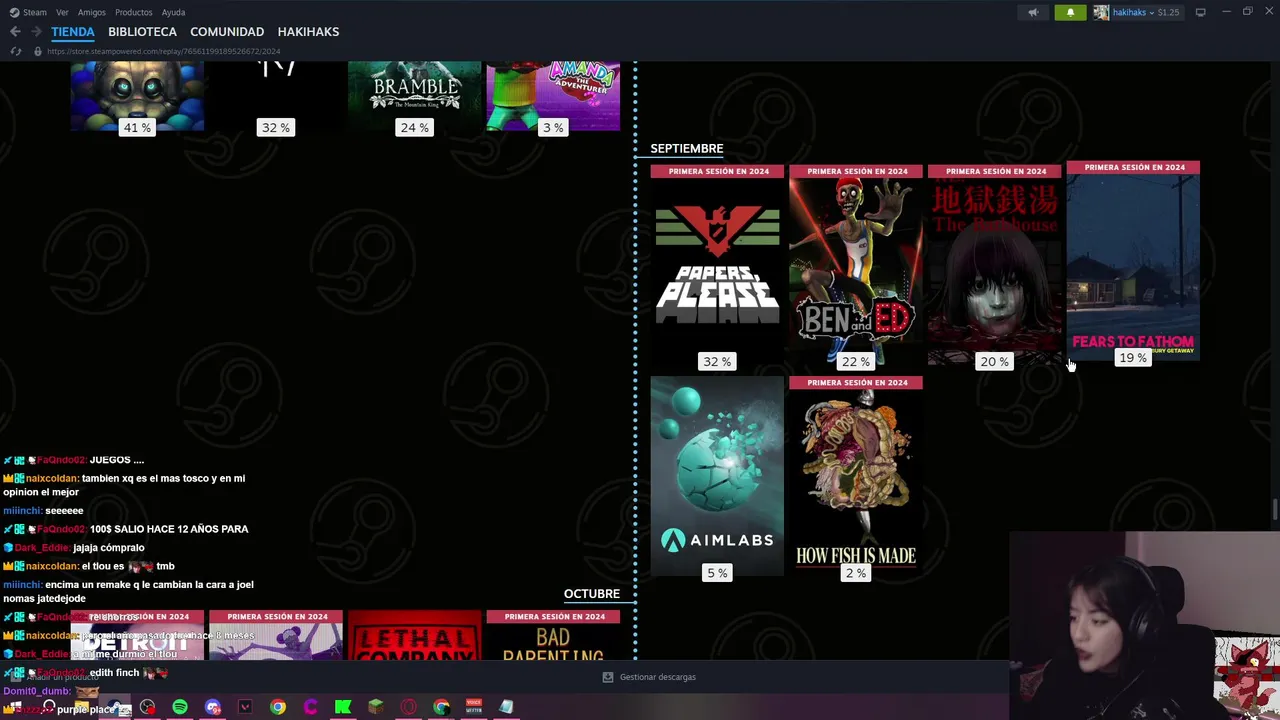The width and height of the screenshot is (1280, 720).
Task: Open the Amanda the Adventurer thumbnail
Action: (x=553, y=96)
